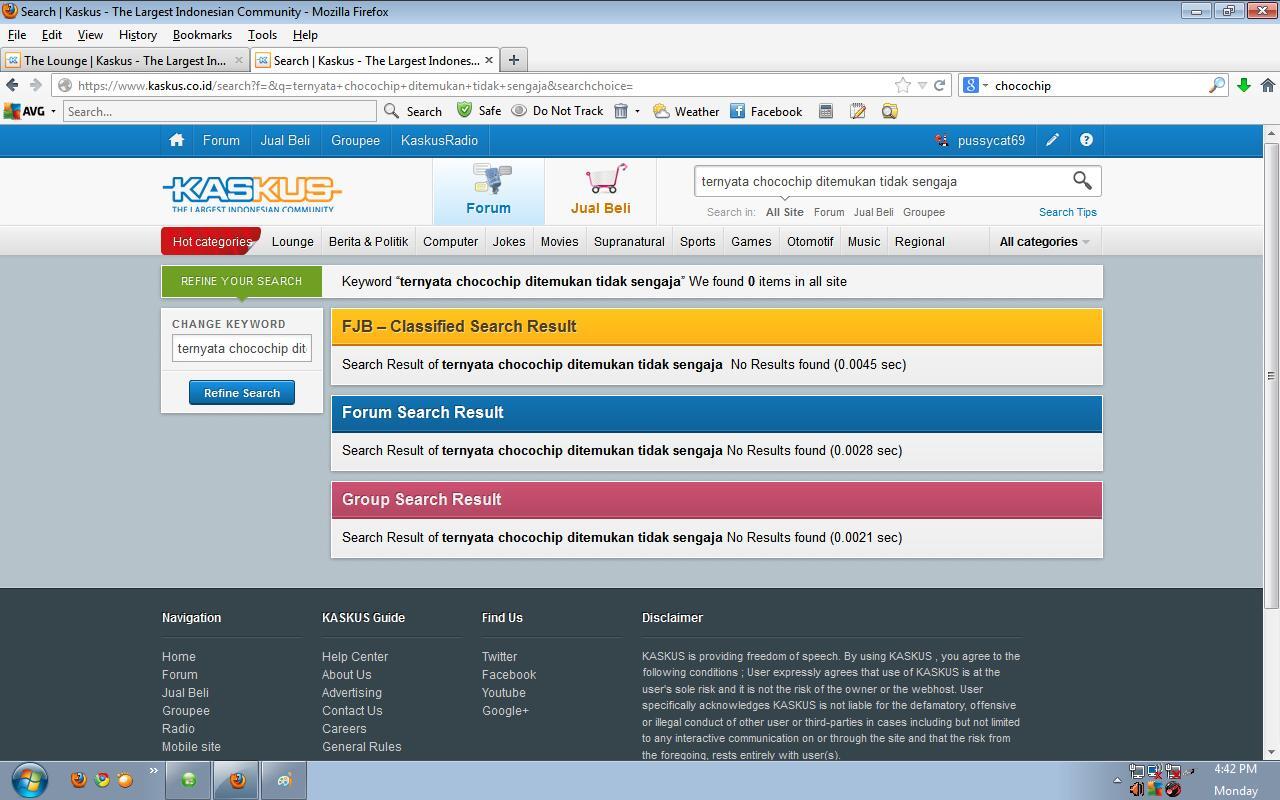The height and width of the screenshot is (800, 1280).
Task: Open the Tools menu
Action: 262,34
